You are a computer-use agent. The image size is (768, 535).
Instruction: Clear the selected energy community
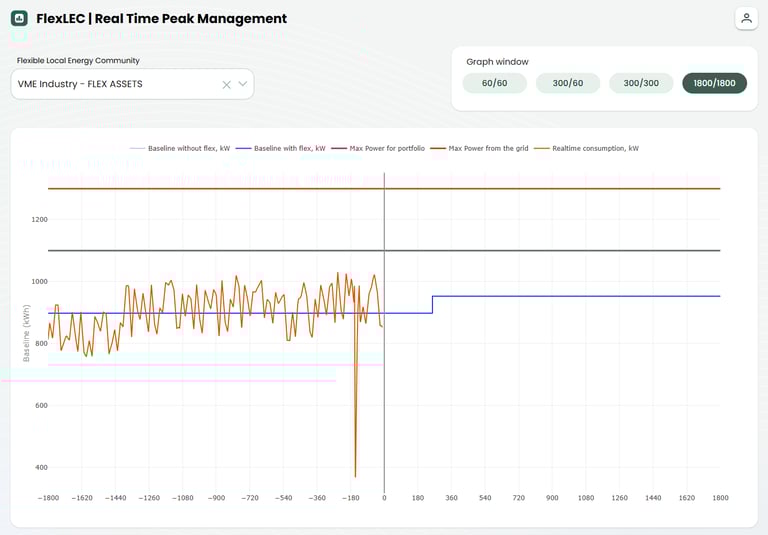pyautogui.click(x=226, y=85)
